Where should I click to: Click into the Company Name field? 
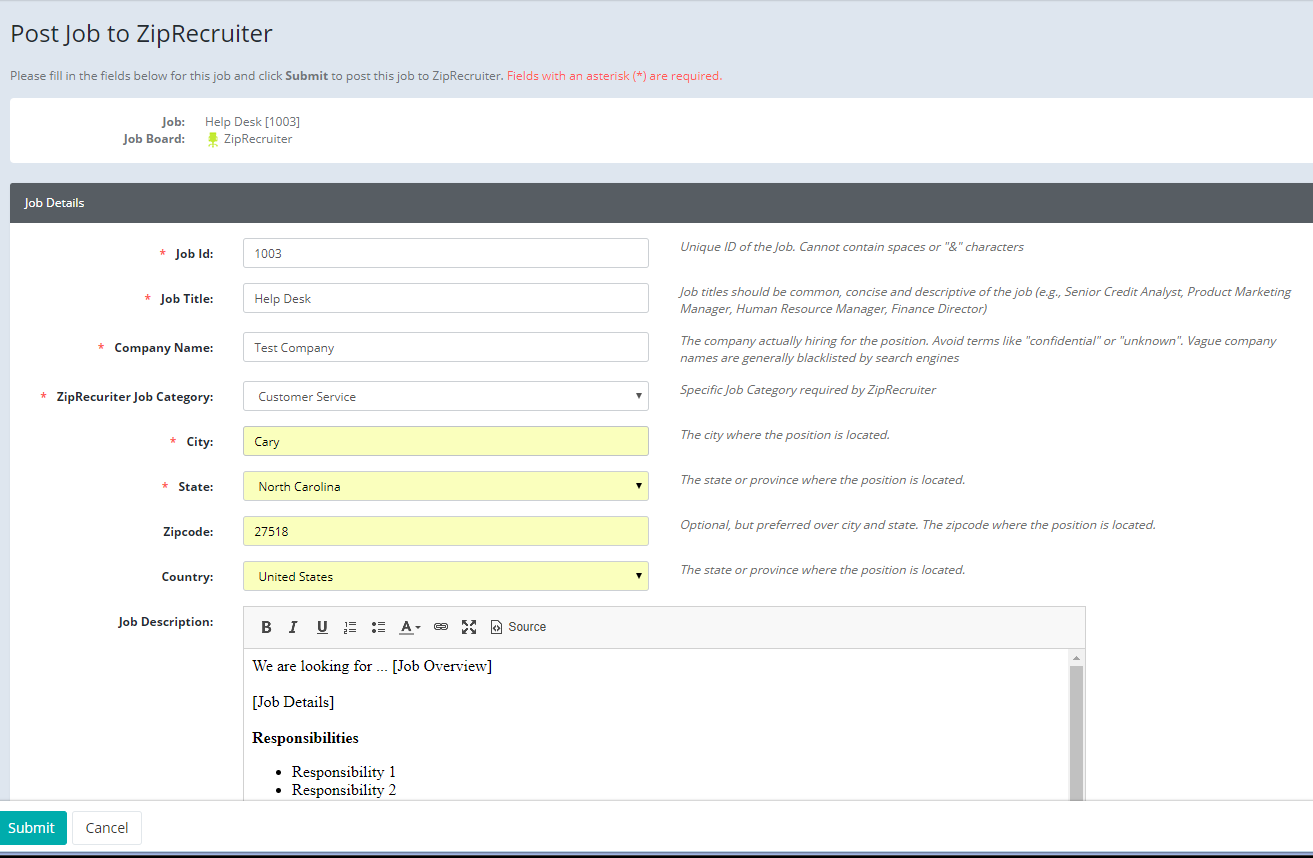445,347
